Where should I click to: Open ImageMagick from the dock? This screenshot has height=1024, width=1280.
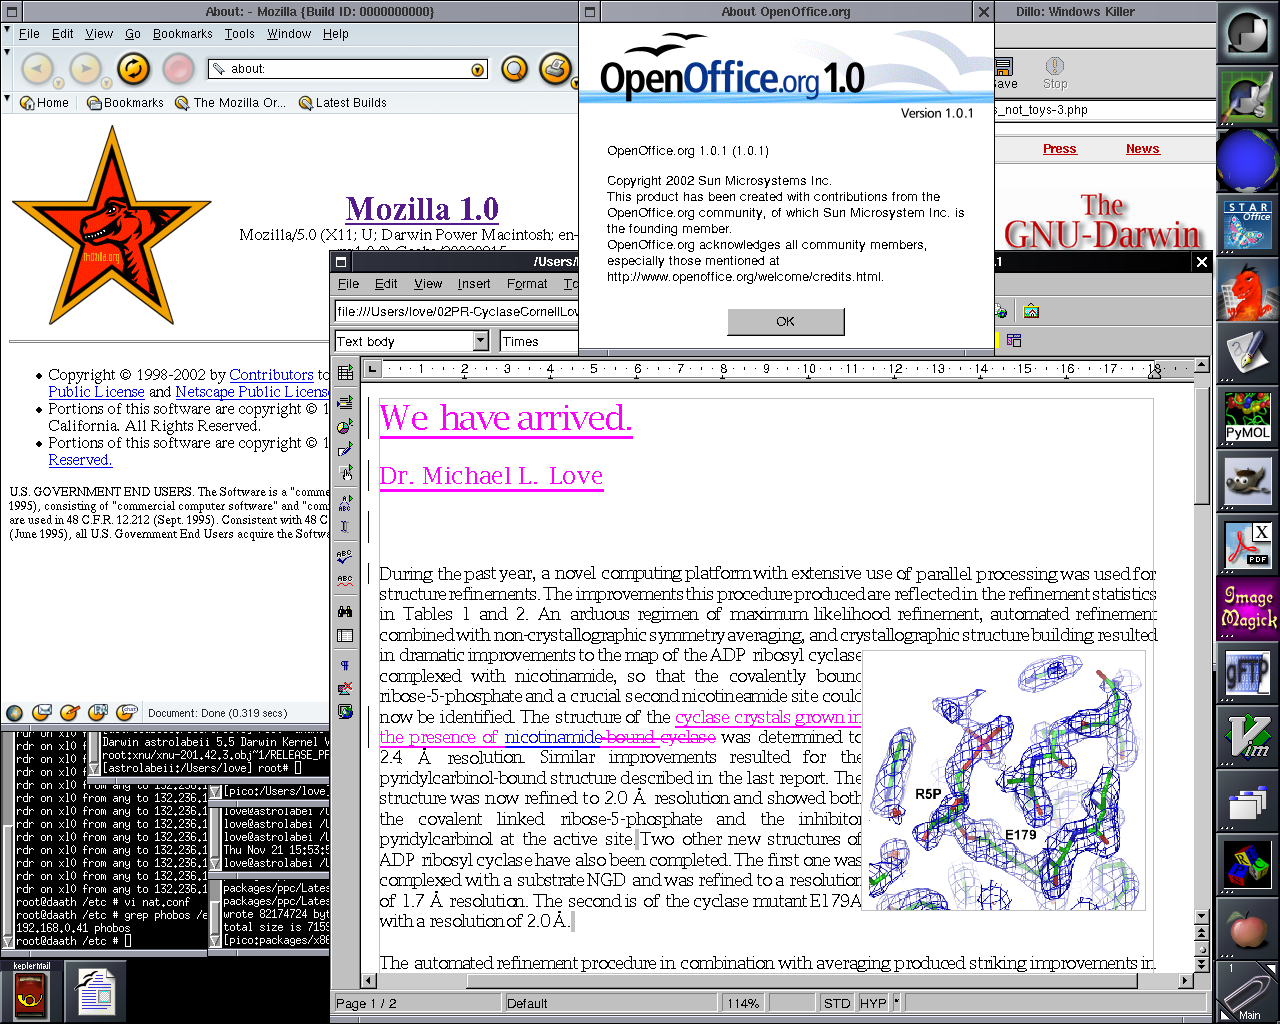tap(1247, 609)
